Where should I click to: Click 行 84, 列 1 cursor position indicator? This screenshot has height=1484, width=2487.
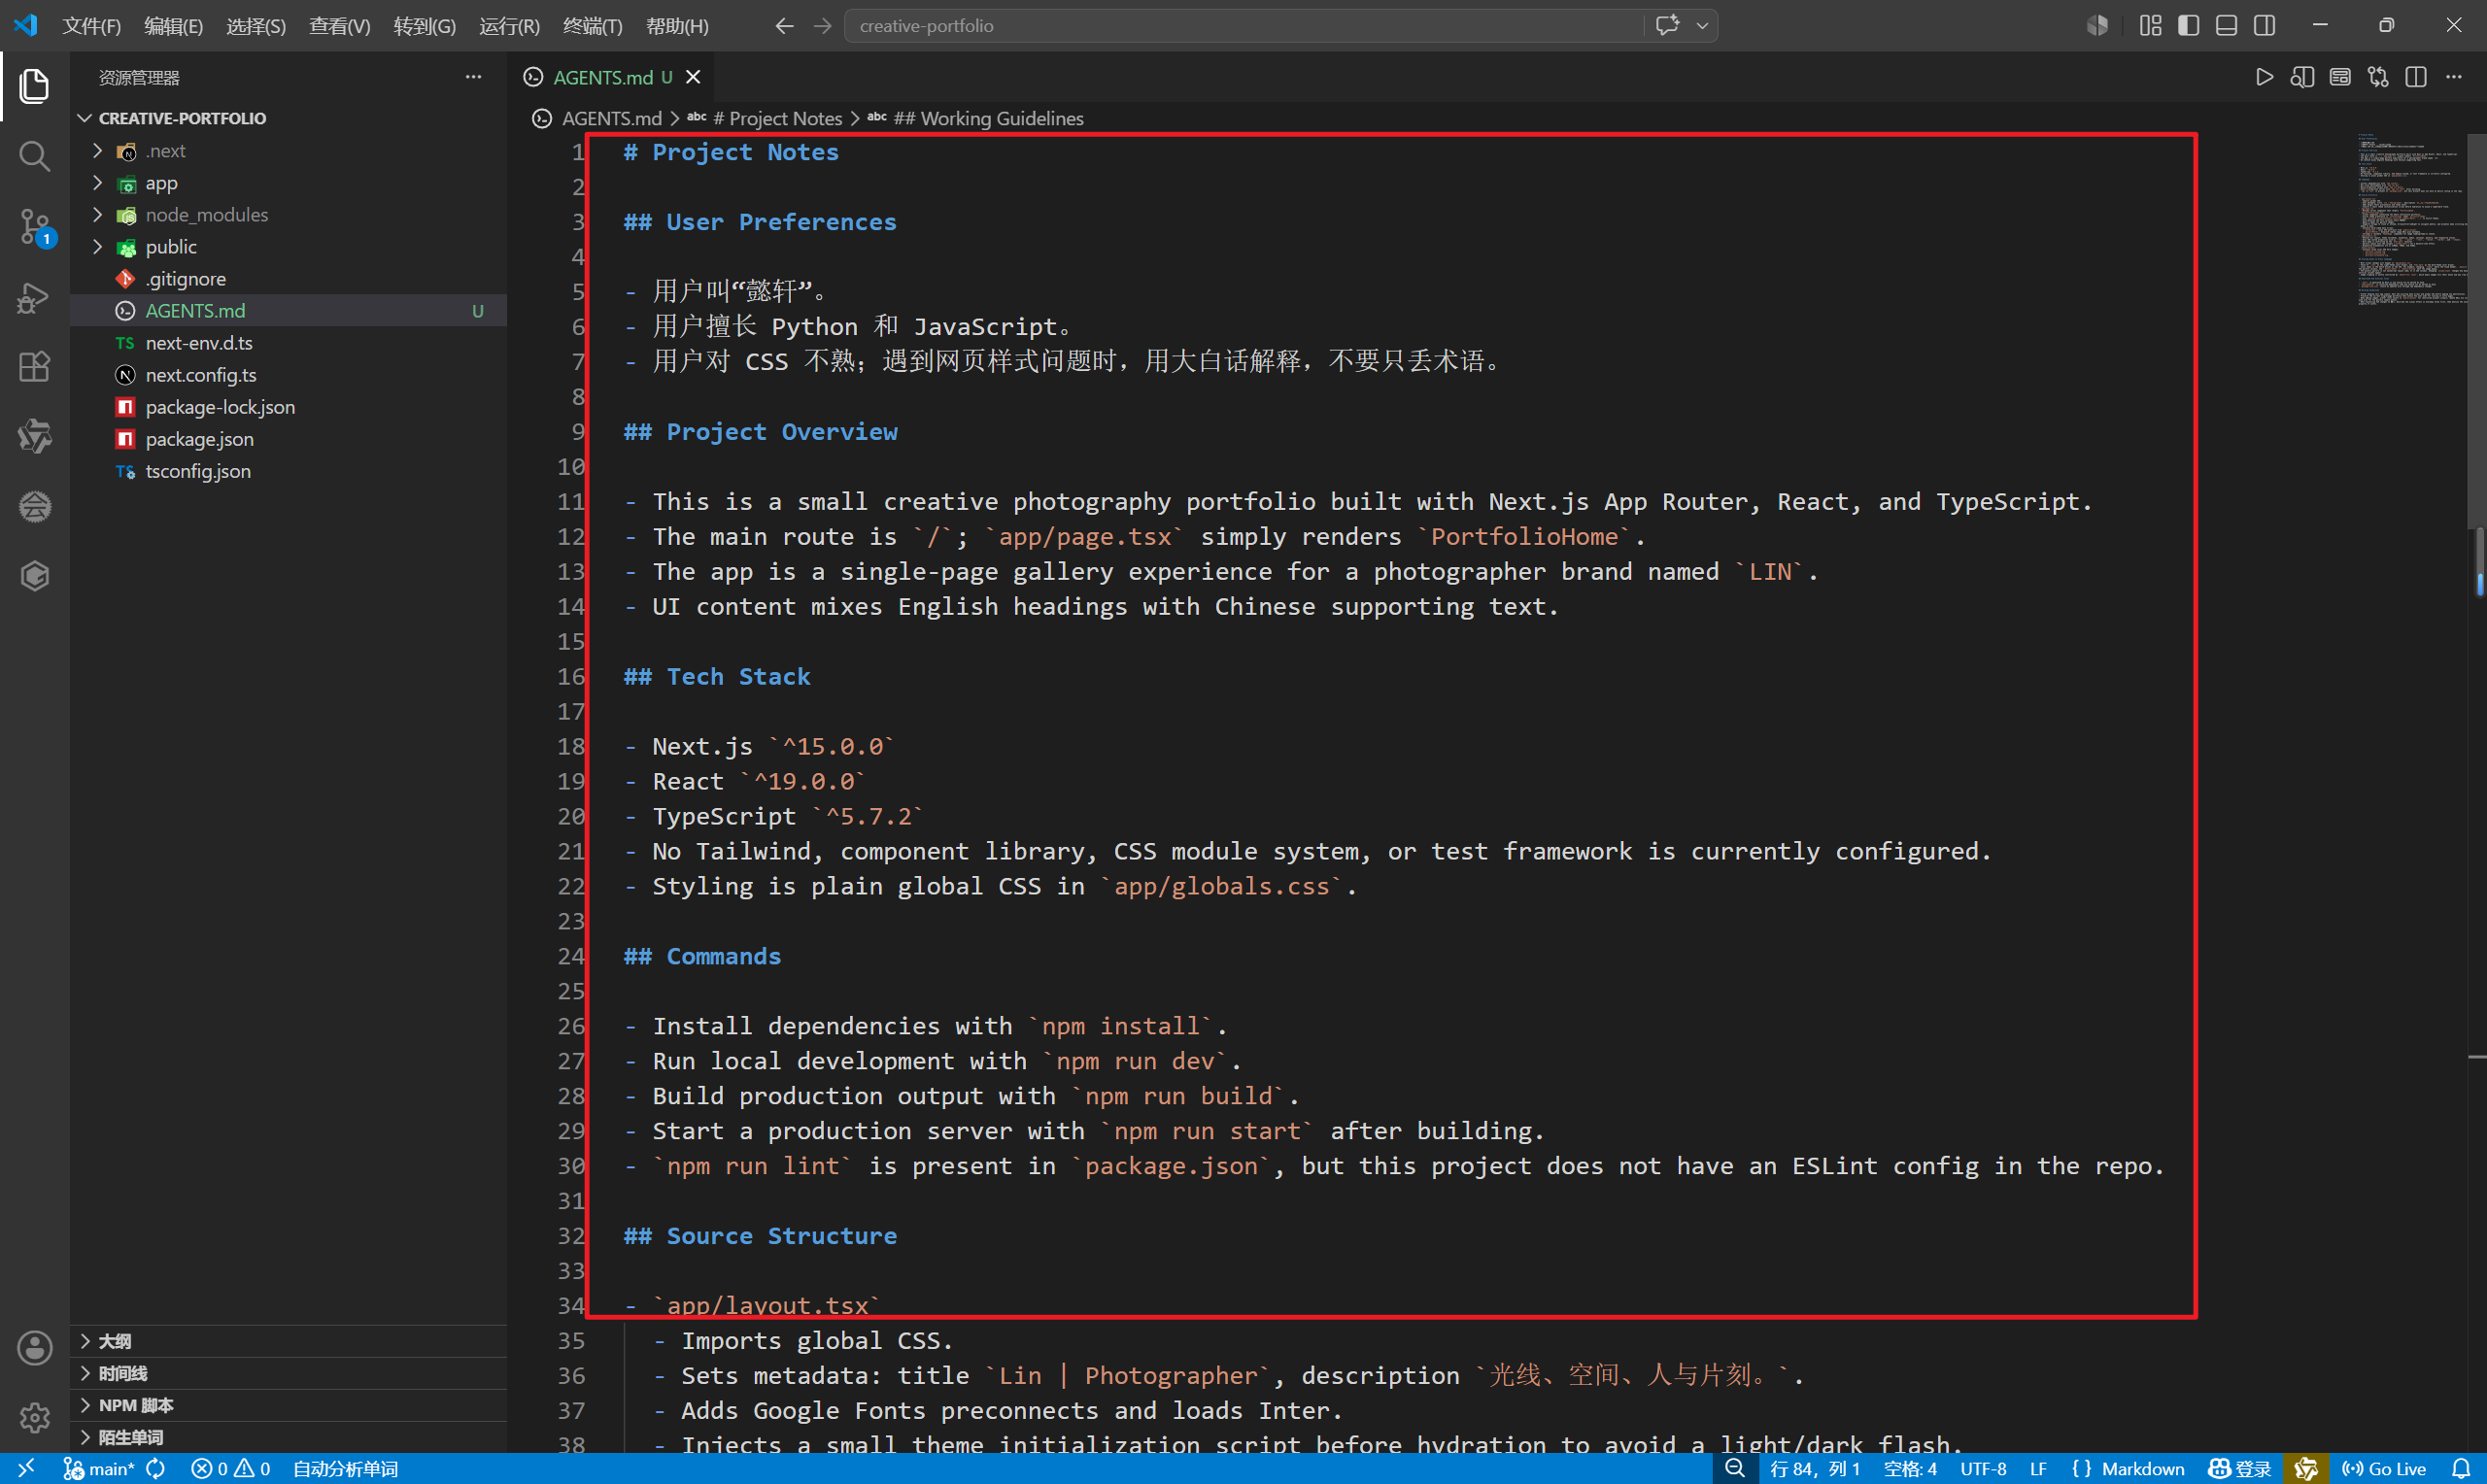tap(1814, 1468)
